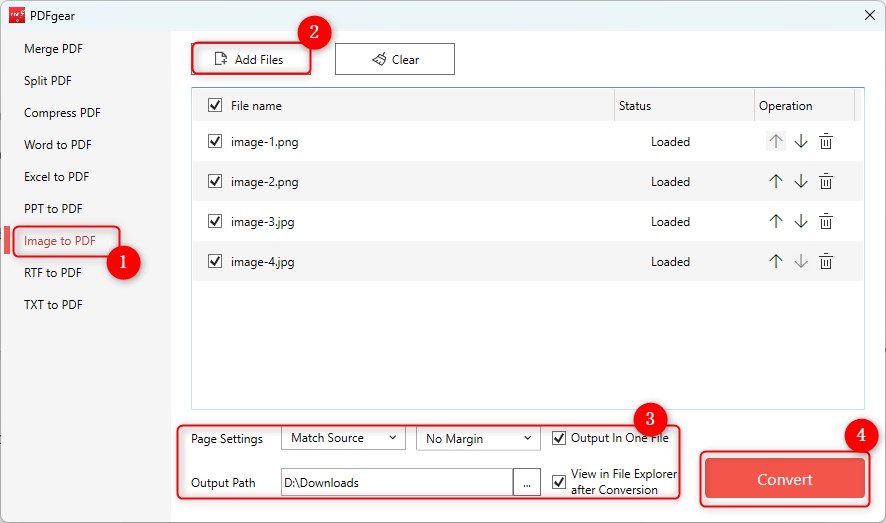
Task: Switch to Merge PDF in the sidebar
Action: (54, 49)
